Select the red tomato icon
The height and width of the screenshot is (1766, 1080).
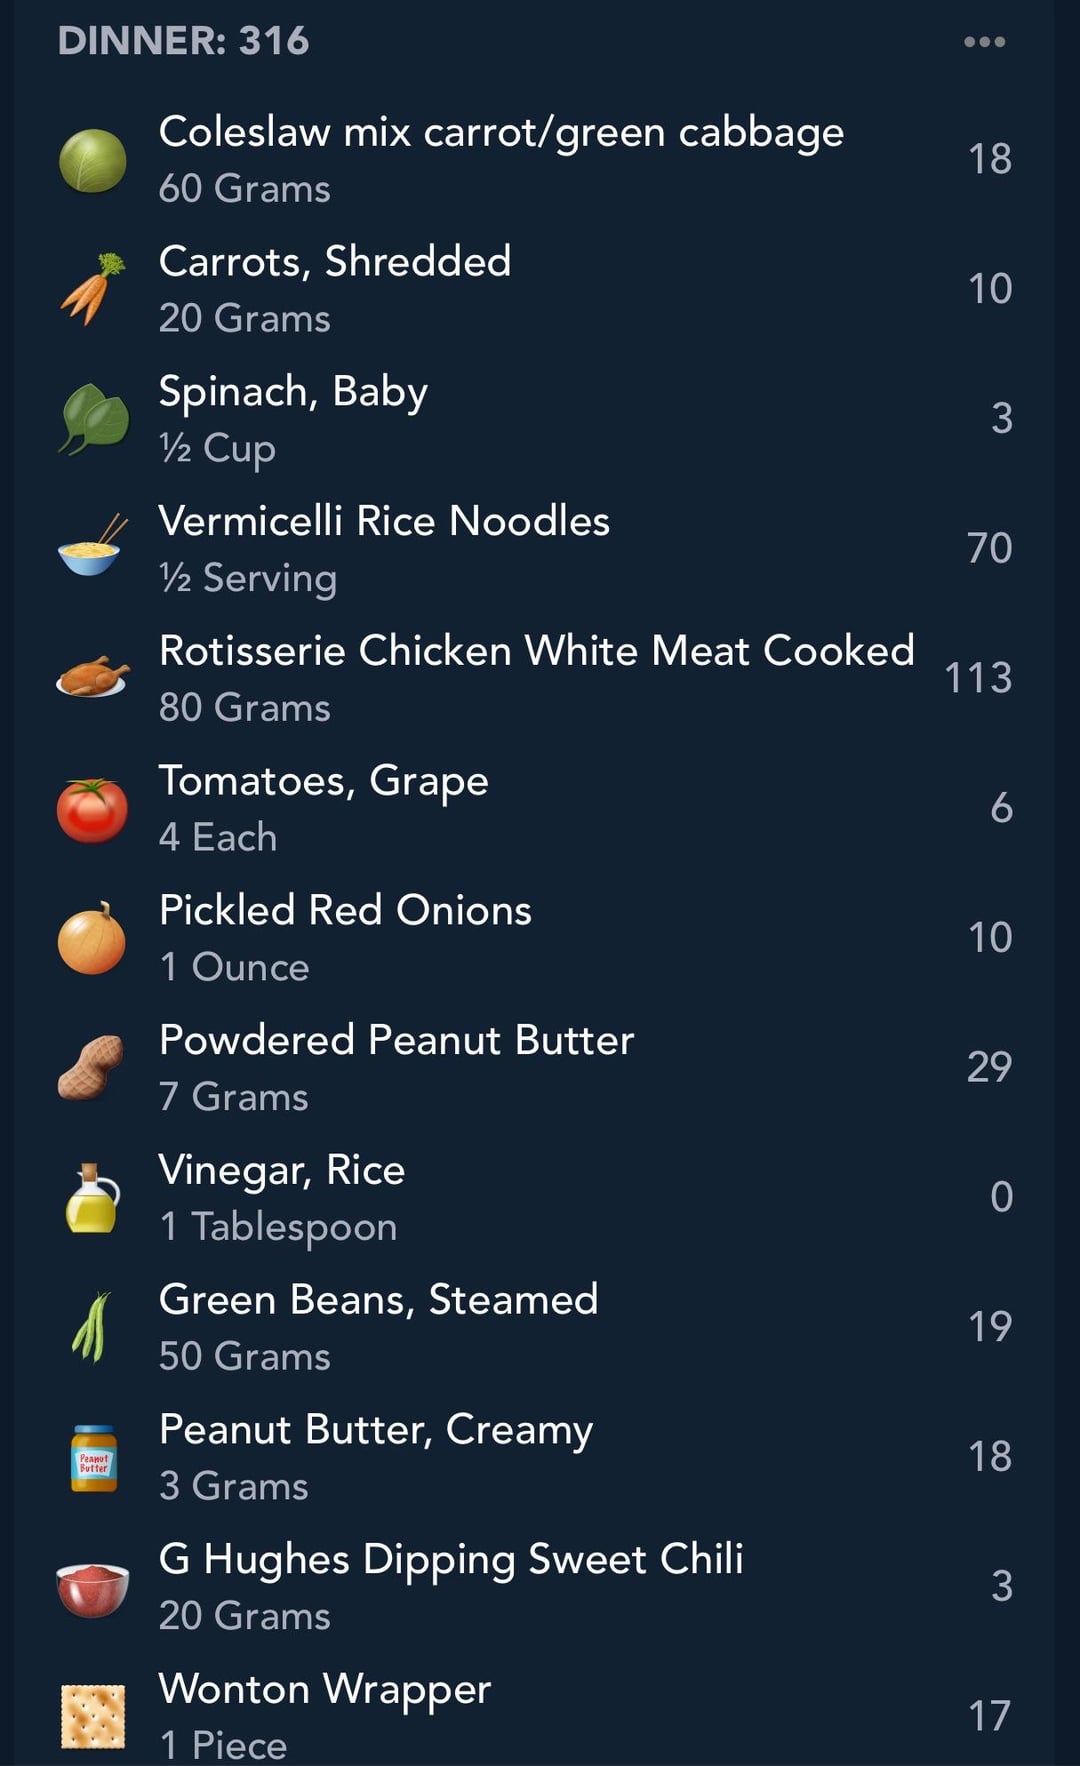click(x=92, y=808)
